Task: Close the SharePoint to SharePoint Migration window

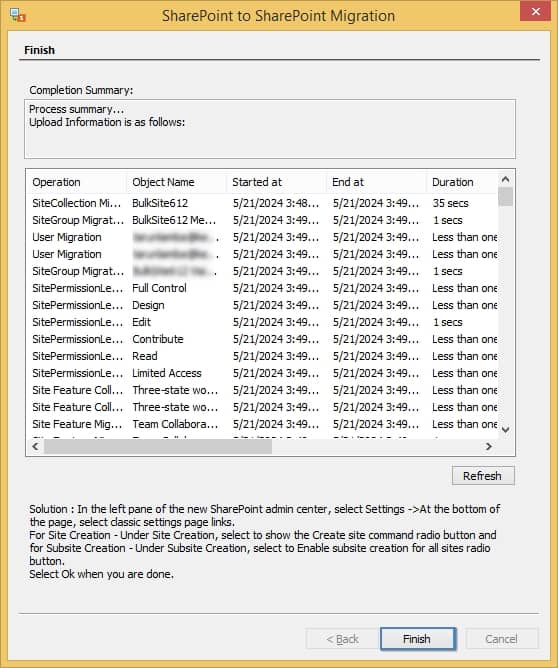Action: tap(535, 12)
